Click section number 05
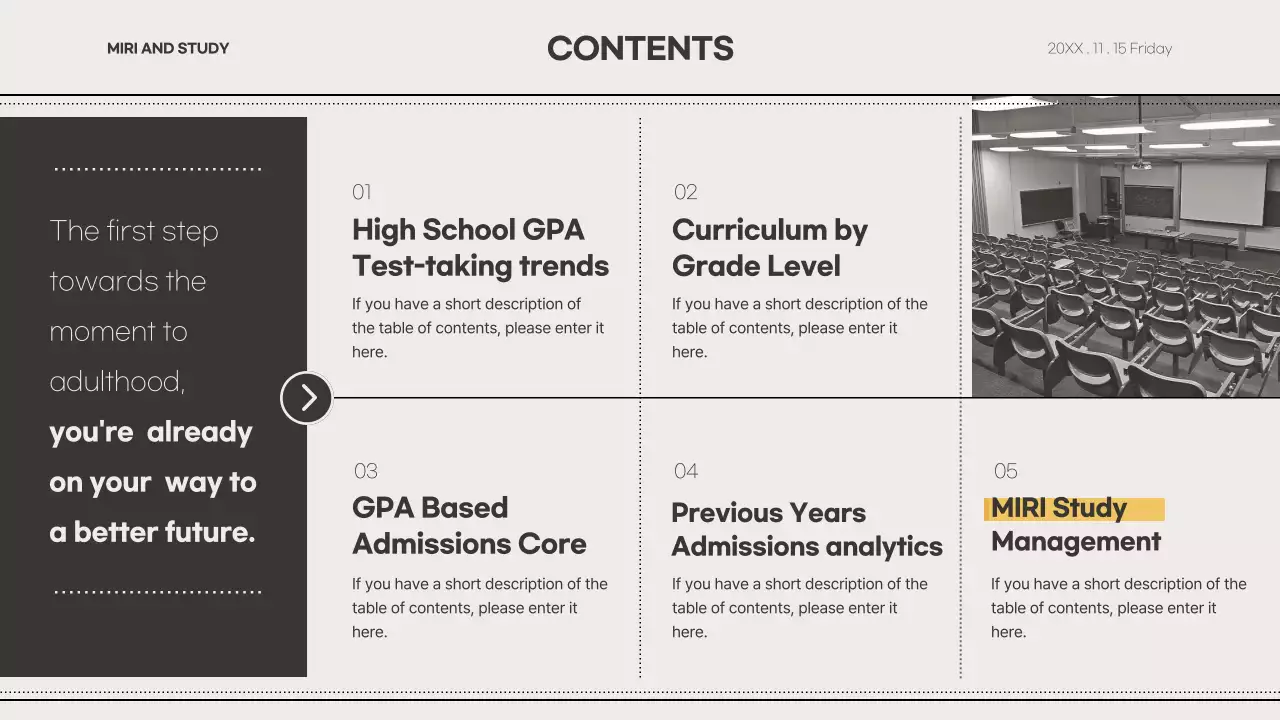 (x=1005, y=471)
